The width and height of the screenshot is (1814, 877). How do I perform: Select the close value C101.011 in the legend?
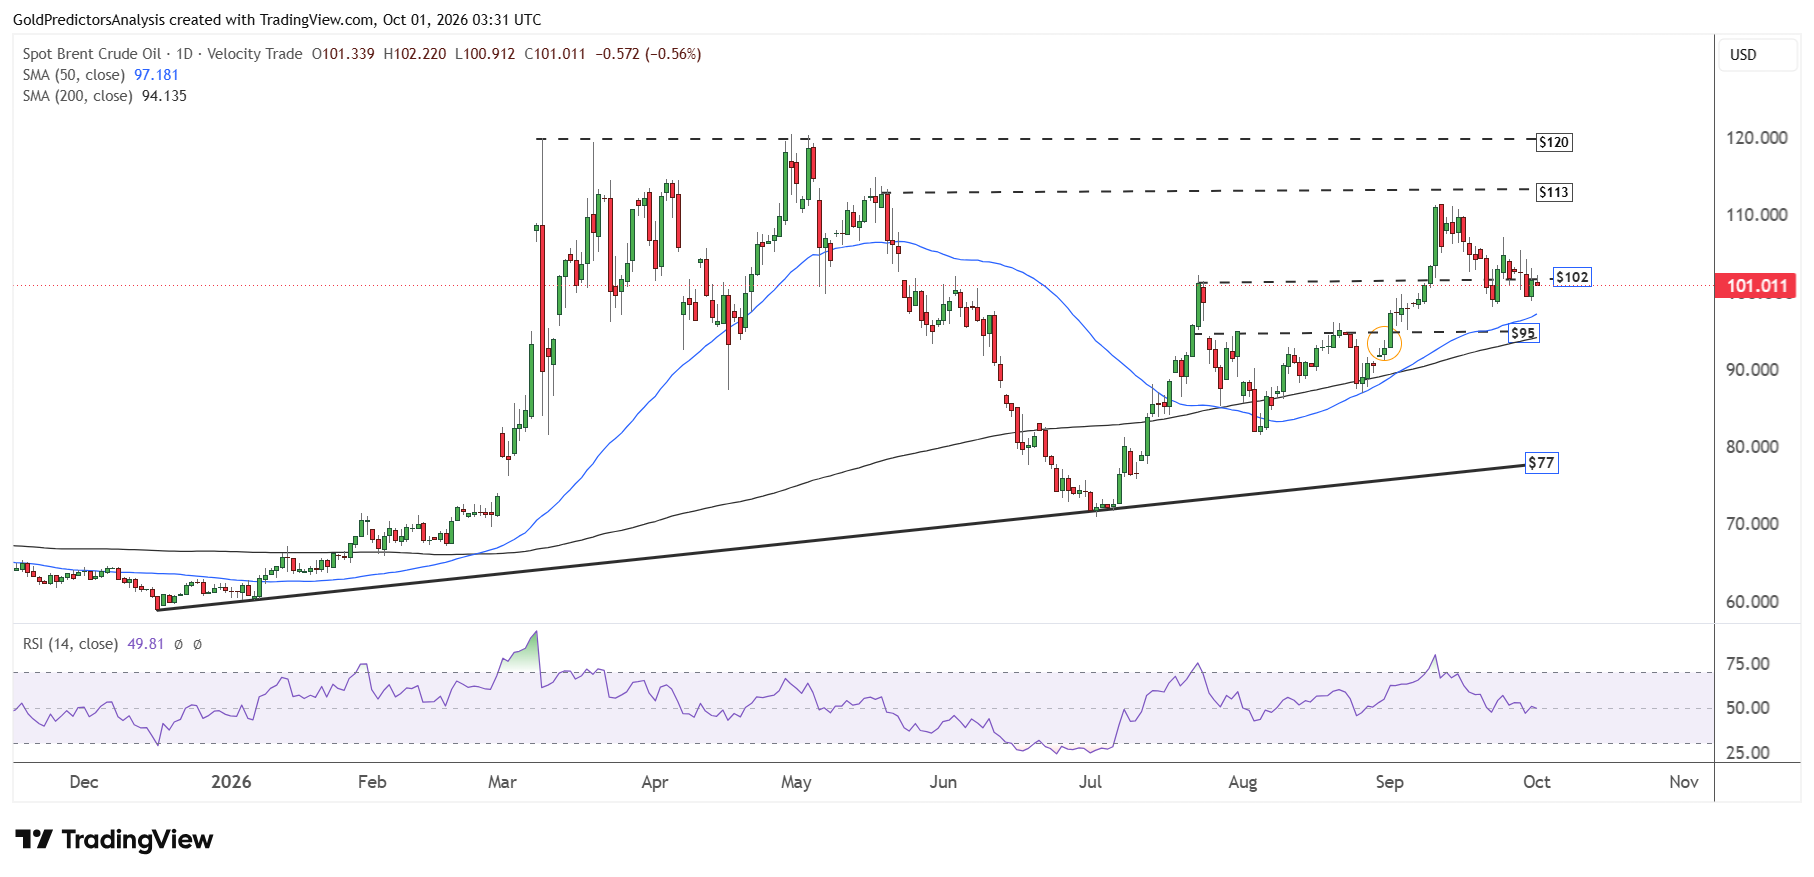[x=555, y=54]
